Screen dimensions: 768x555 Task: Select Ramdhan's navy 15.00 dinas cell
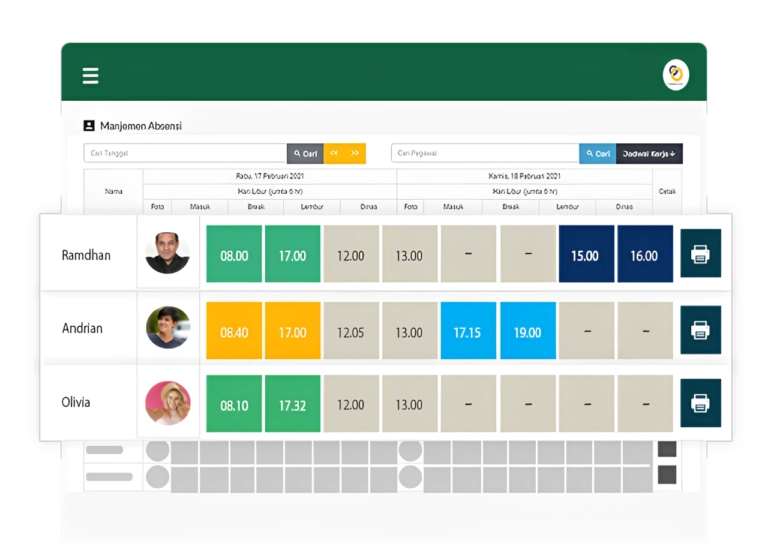click(586, 254)
